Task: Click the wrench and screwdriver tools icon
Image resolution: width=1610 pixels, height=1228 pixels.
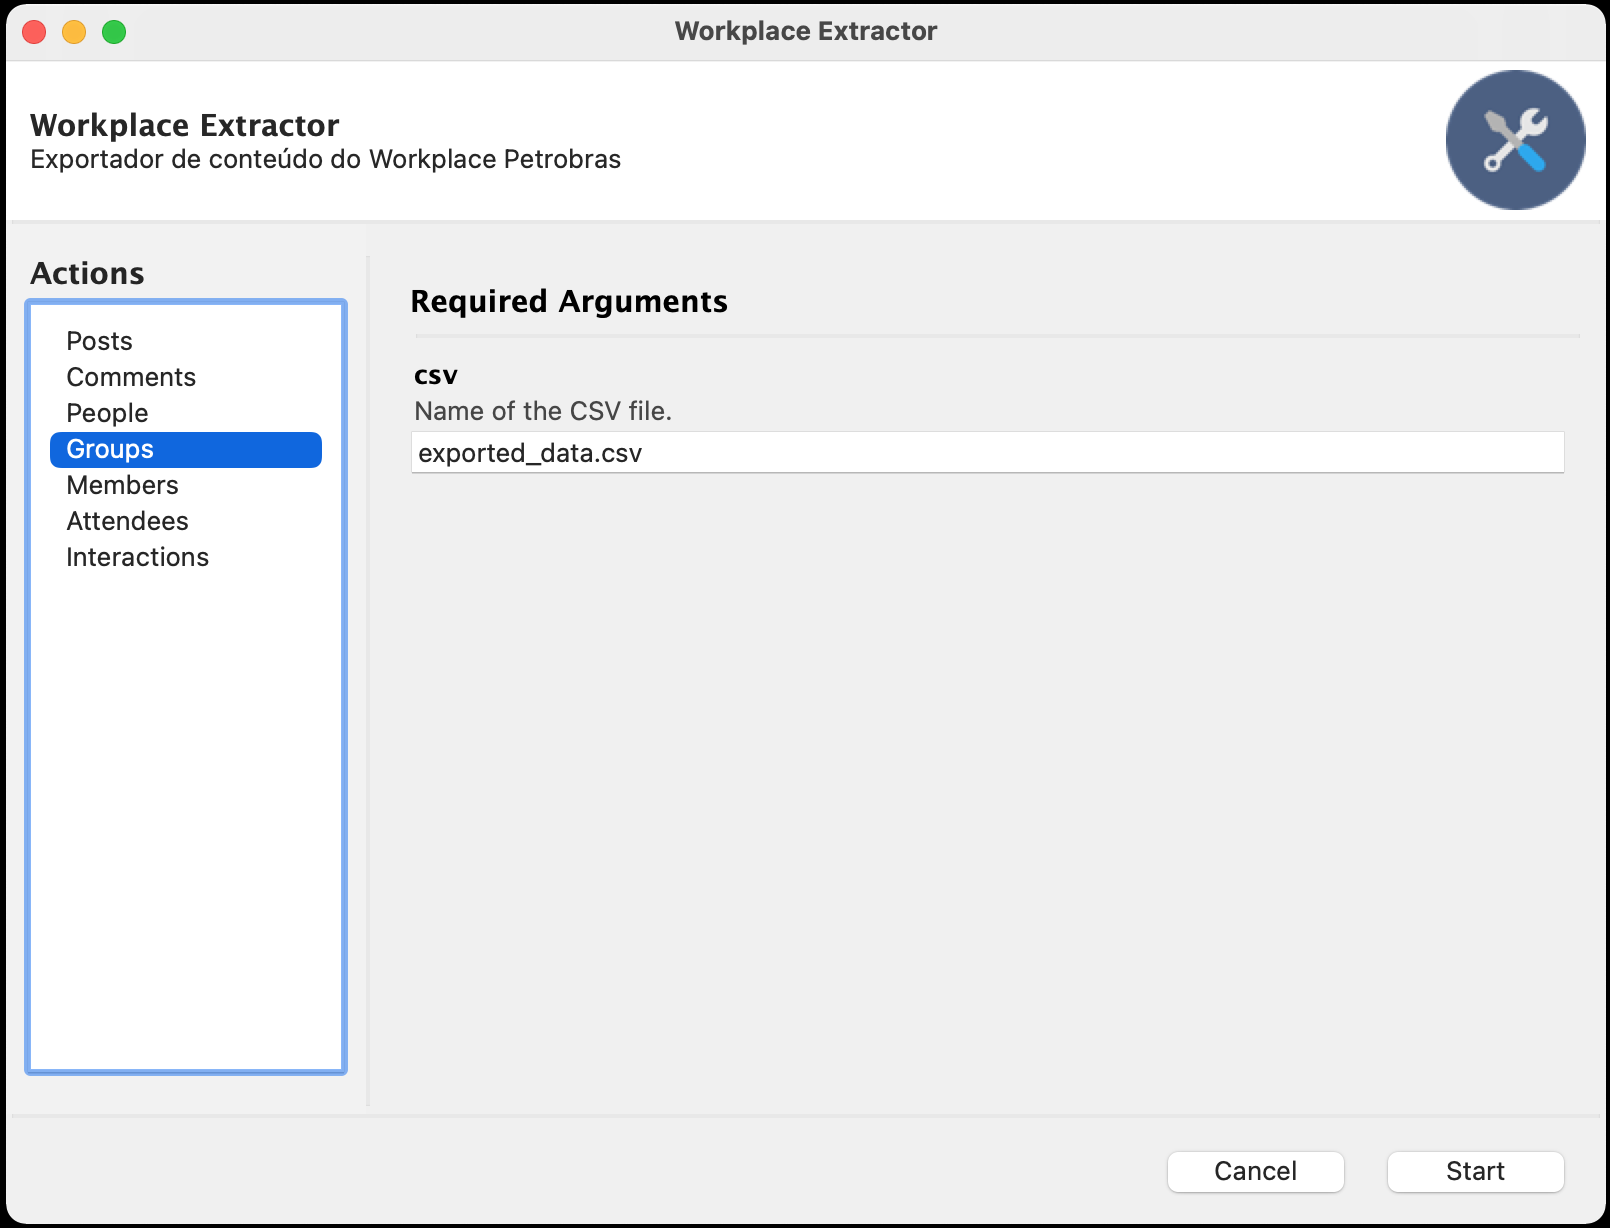Action: pyautogui.click(x=1515, y=140)
